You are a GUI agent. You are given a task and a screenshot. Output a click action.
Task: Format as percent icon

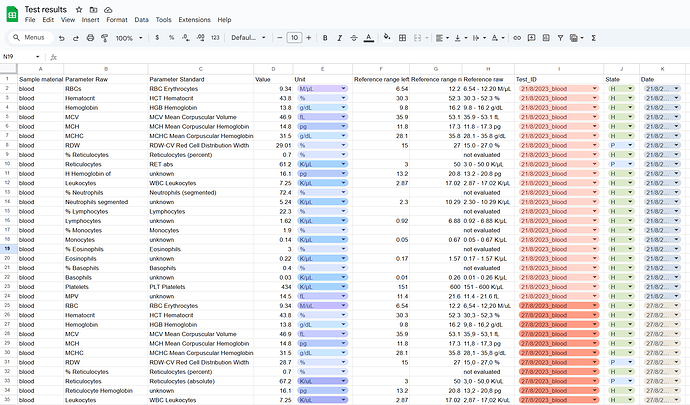(x=171, y=38)
